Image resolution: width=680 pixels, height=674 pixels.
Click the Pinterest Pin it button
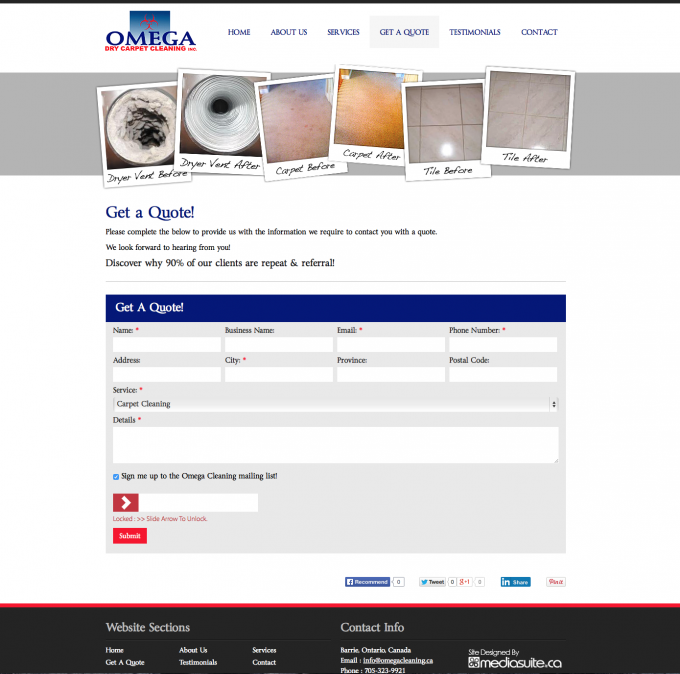pyautogui.click(x=555, y=581)
